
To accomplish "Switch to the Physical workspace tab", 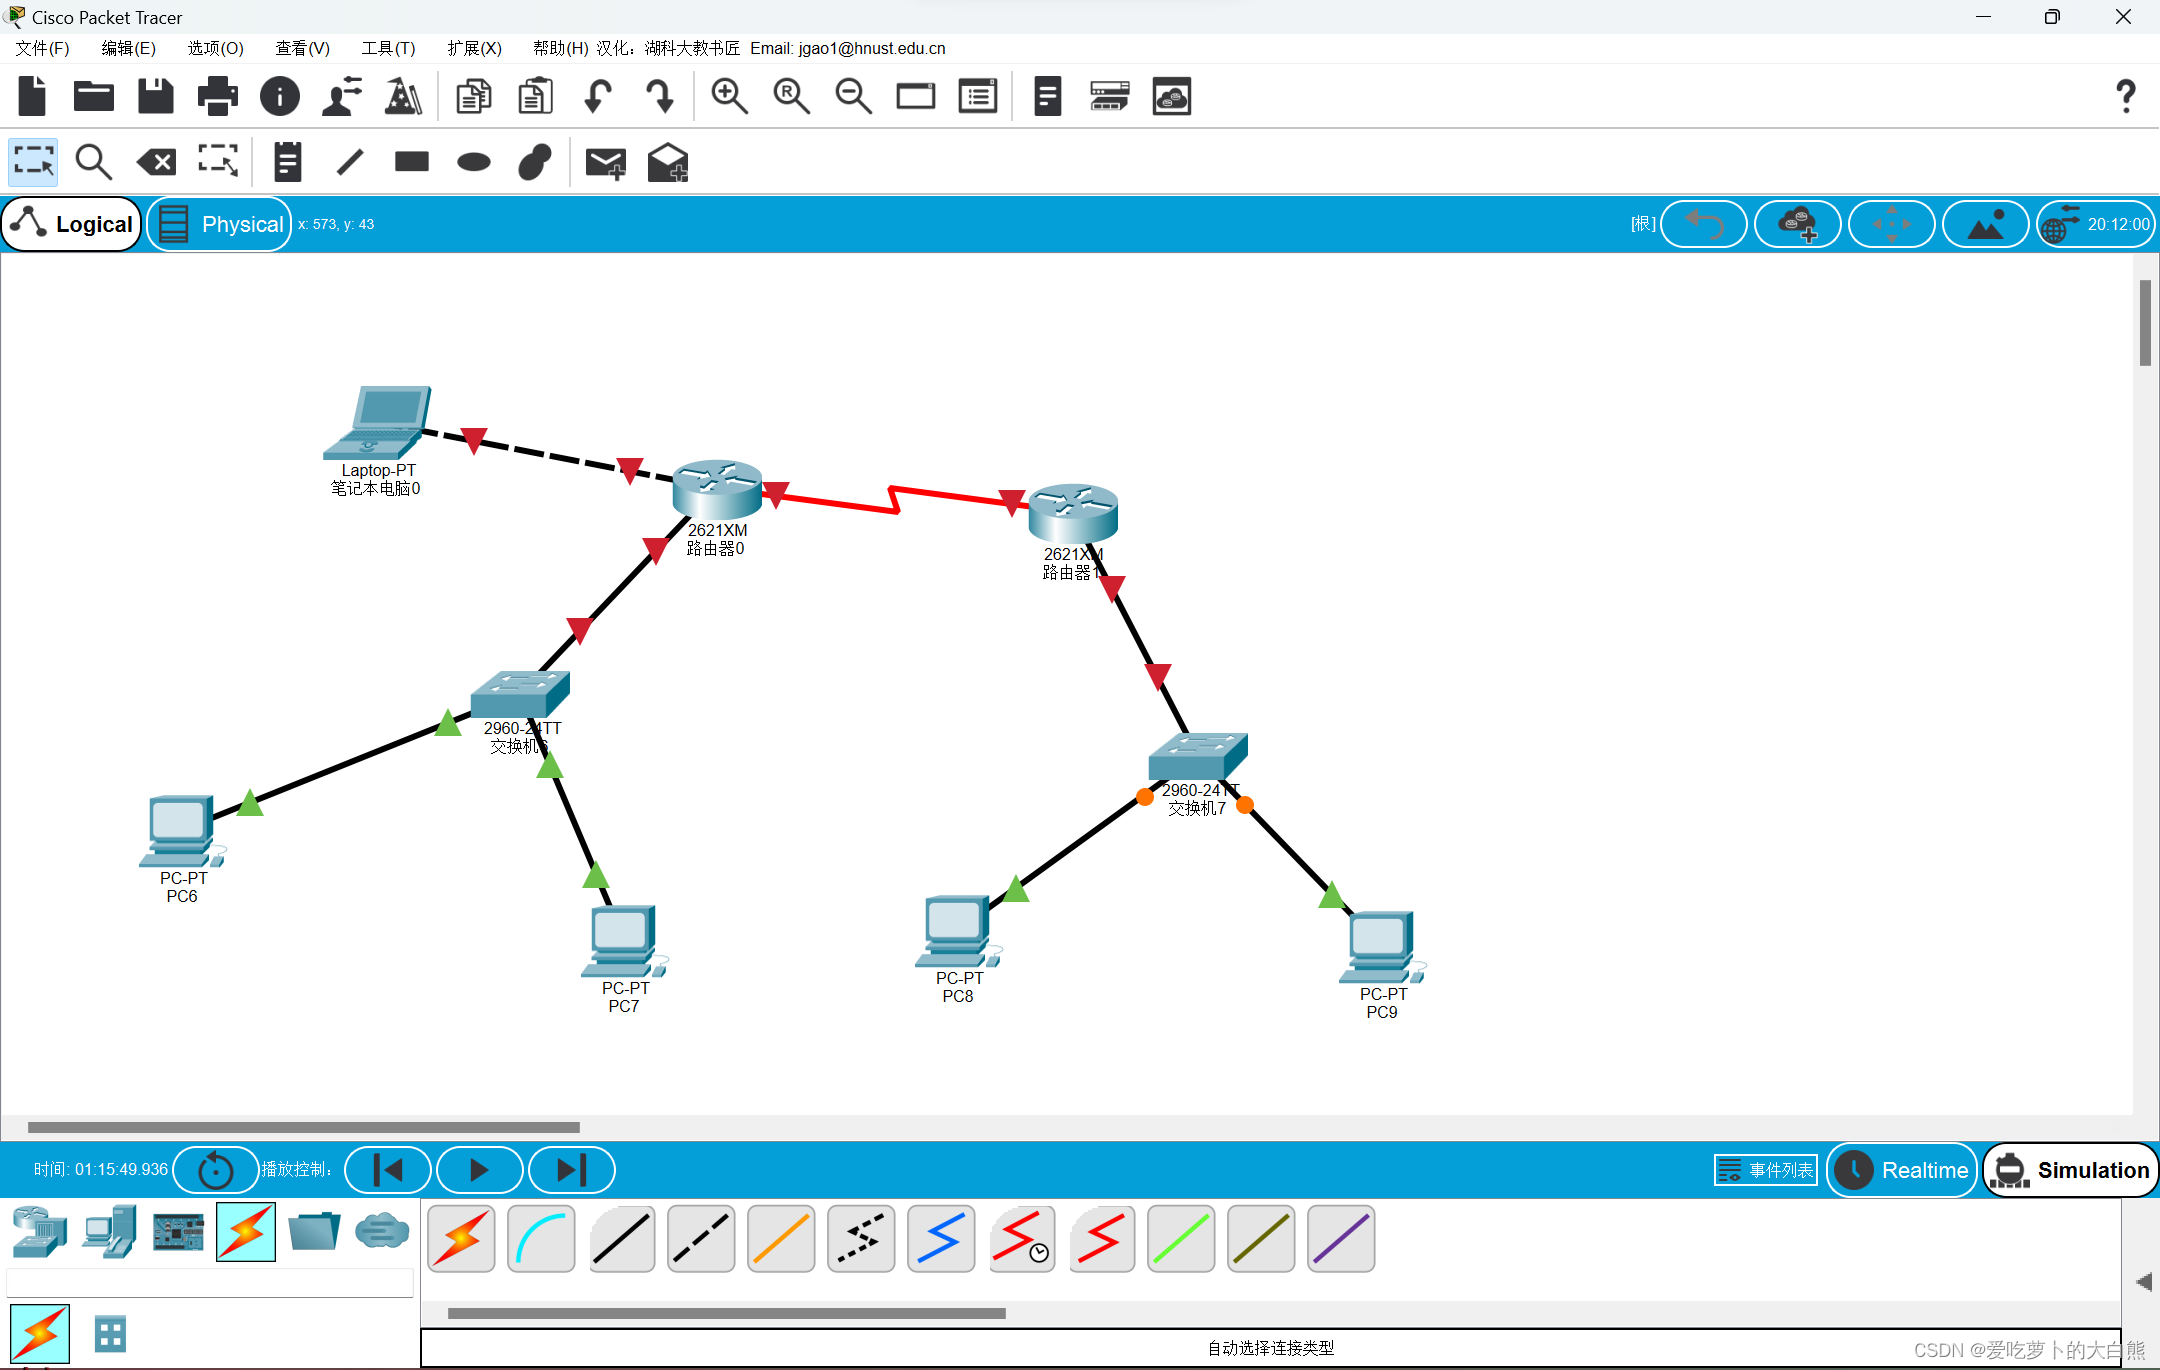I will point(221,224).
